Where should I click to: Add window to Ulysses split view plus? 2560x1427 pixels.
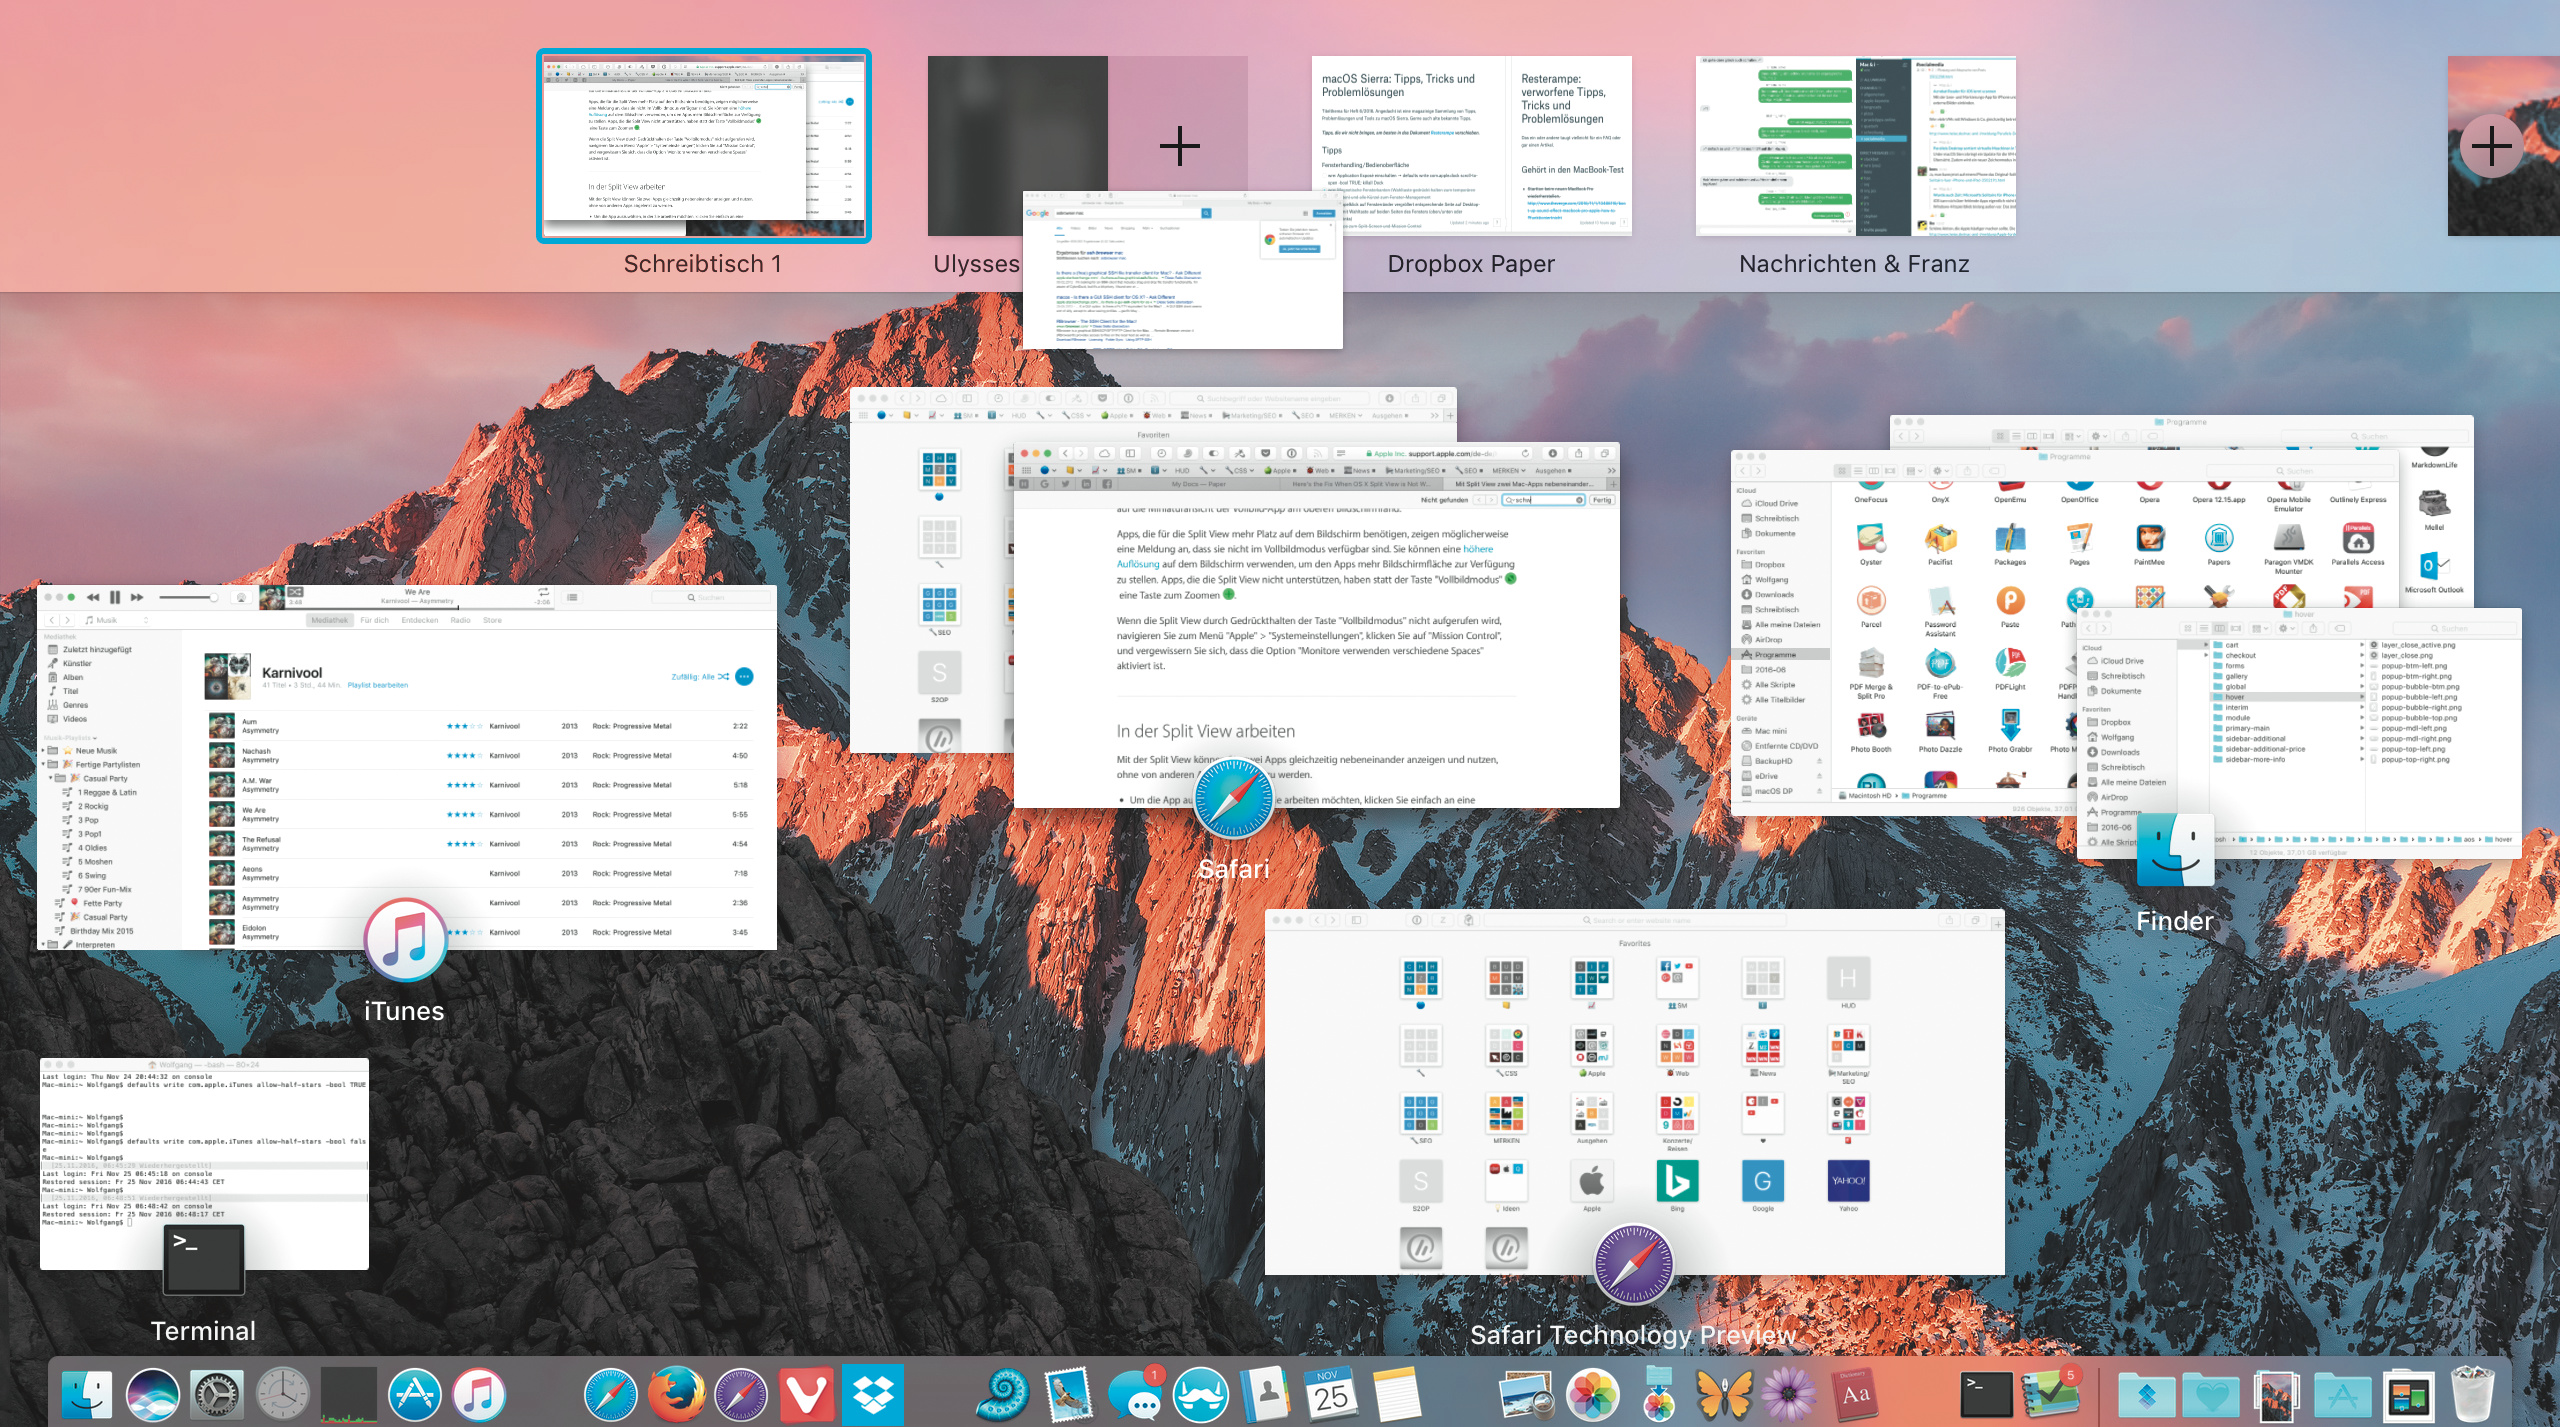pos(1180,147)
